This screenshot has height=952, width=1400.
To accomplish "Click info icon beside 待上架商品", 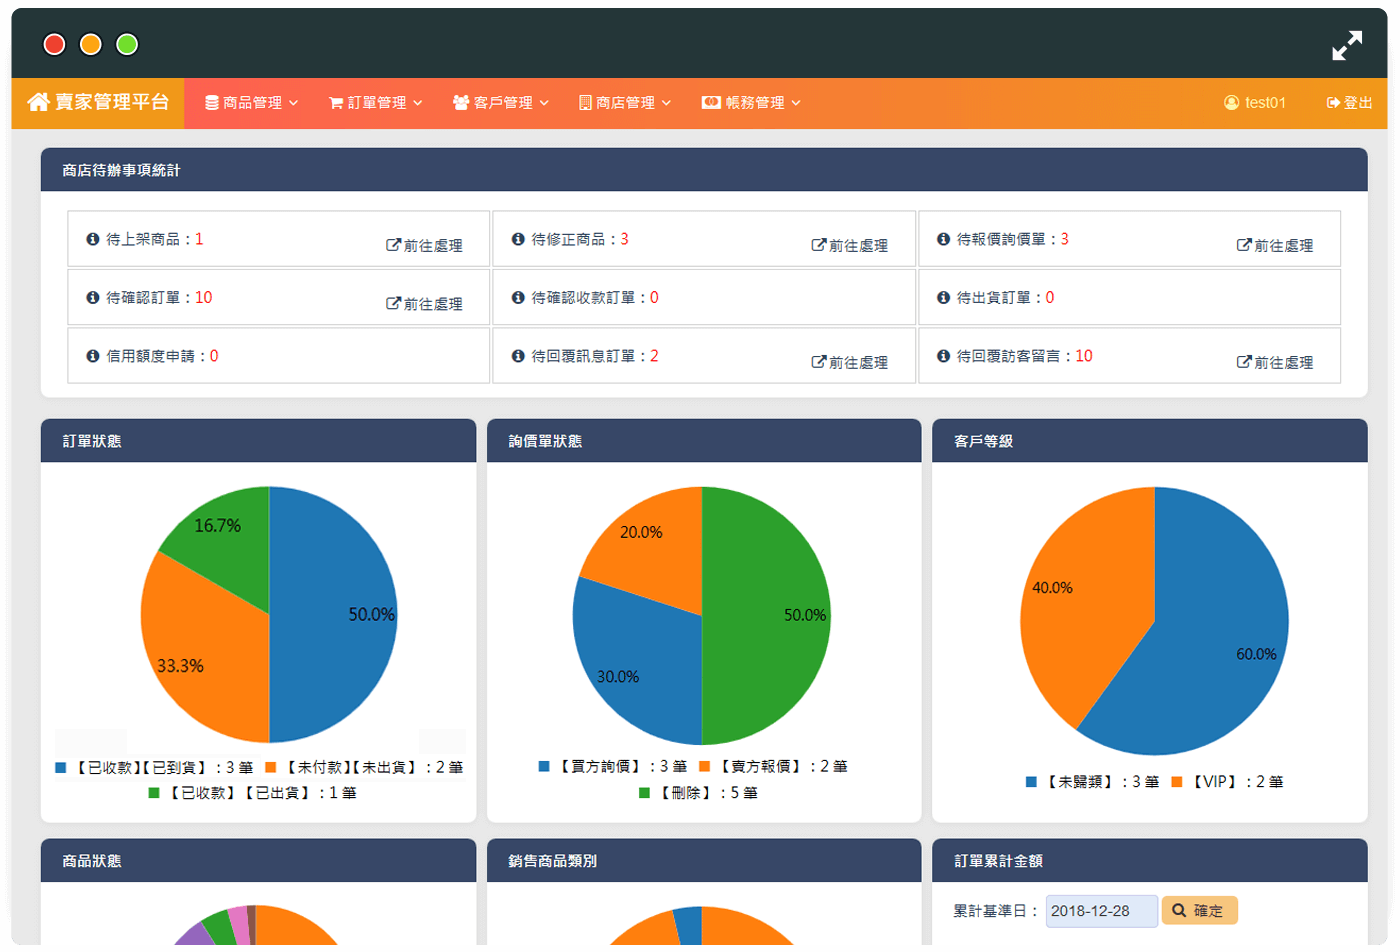I will [x=93, y=239].
